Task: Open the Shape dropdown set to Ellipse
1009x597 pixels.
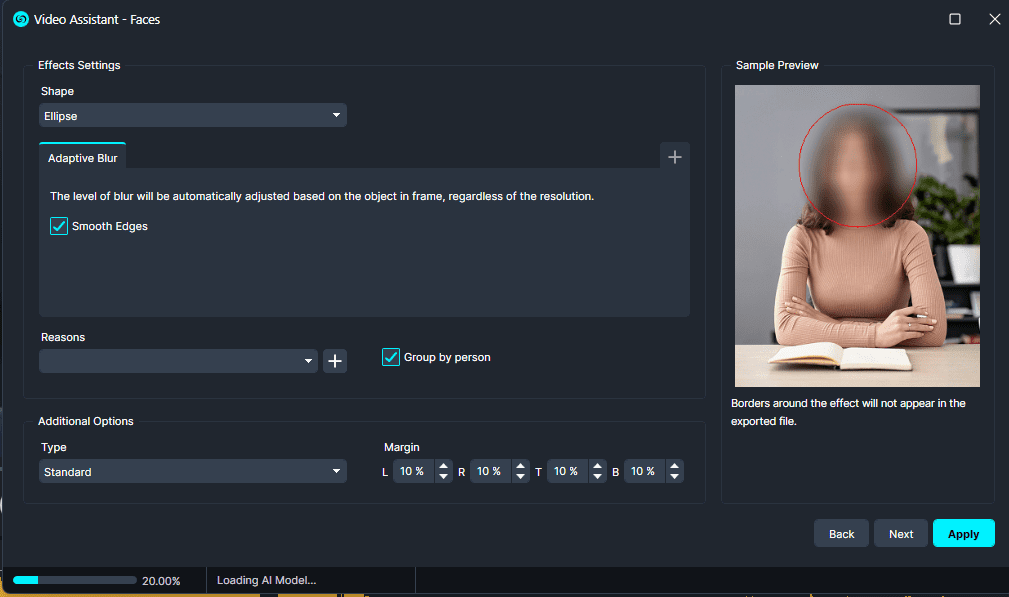Action: [193, 116]
